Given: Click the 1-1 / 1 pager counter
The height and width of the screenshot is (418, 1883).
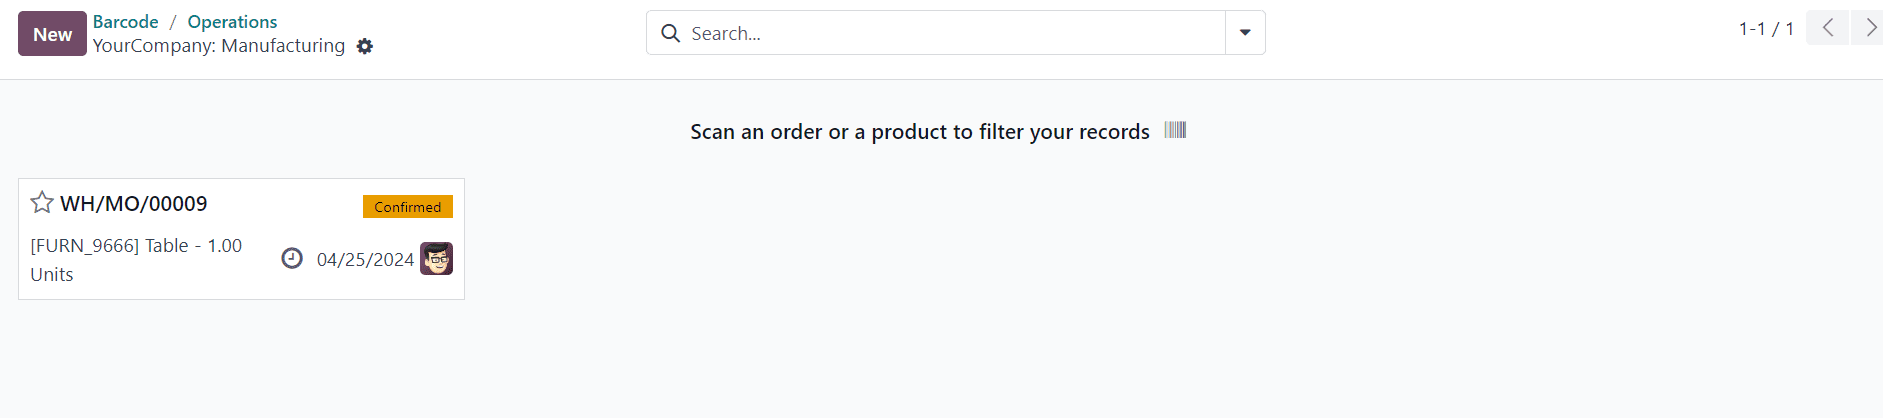Looking at the screenshot, I should click(1766, 29).
